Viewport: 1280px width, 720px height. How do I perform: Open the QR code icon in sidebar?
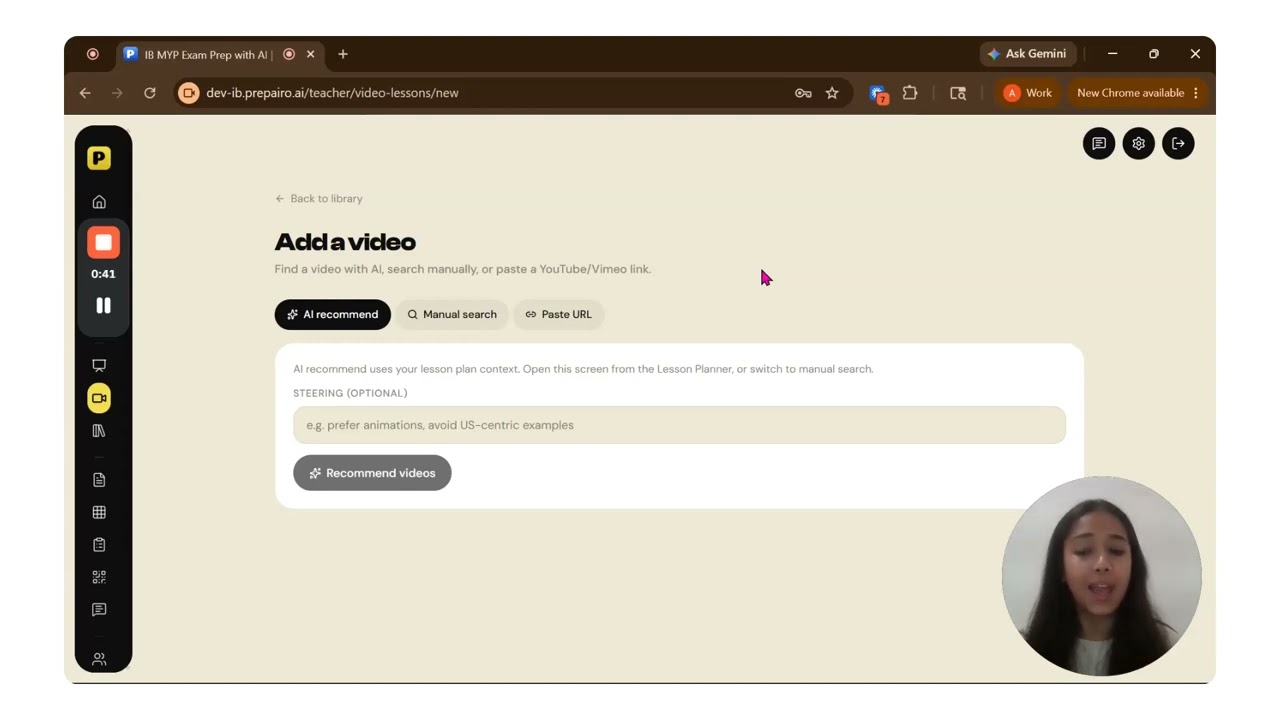point(99,577)
